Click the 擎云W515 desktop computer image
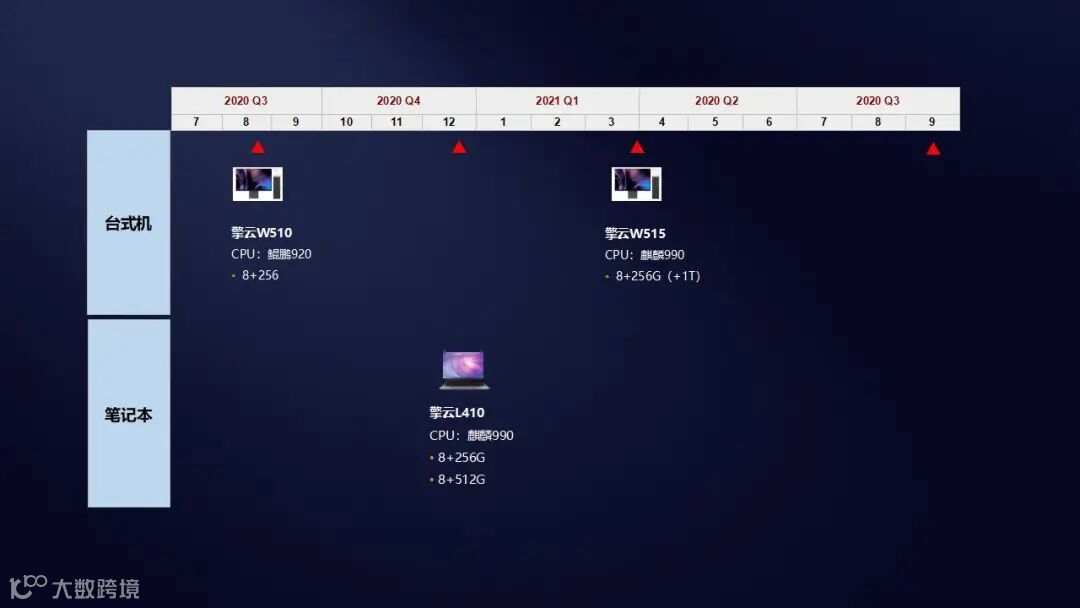 point(636,184)
